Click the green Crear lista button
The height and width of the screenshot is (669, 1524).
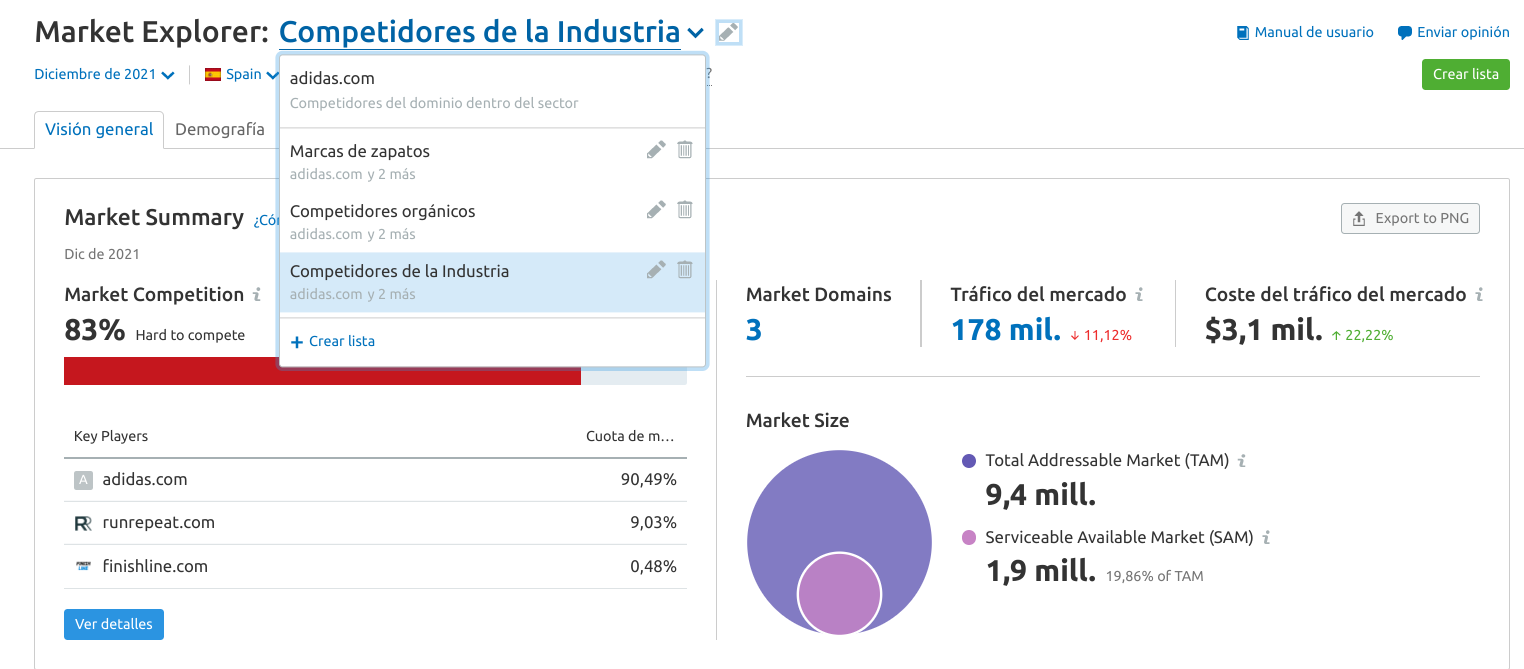click(1465, 74)
